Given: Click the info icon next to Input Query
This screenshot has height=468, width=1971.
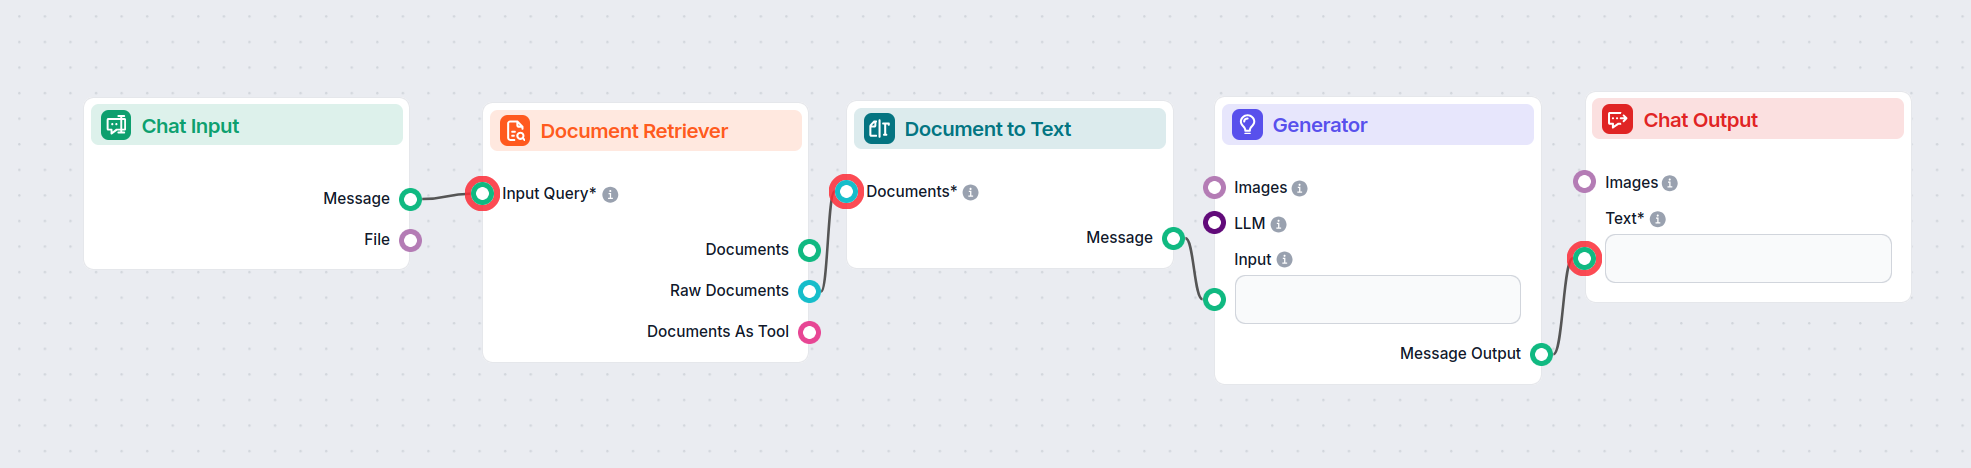Looking at the screenshot, I should coord(610,195).
